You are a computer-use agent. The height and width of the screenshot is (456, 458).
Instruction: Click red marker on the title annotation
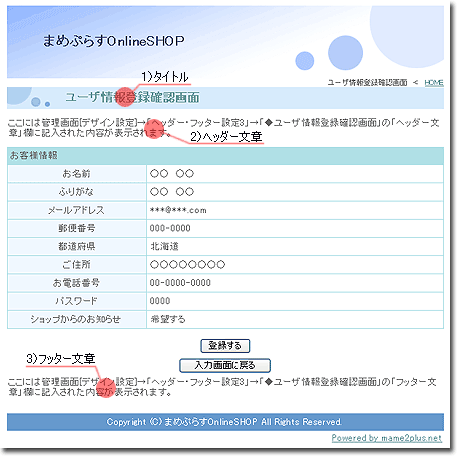tap(125, 97)
